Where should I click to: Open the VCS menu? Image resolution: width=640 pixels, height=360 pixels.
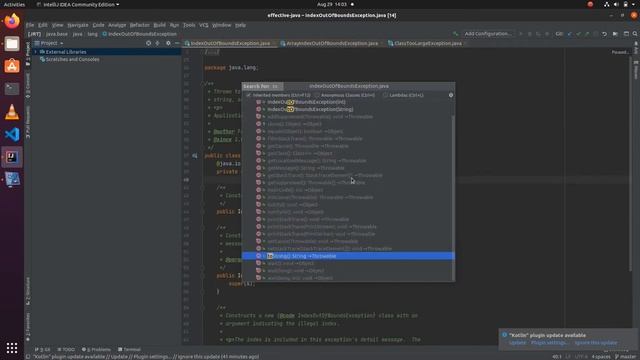tap(204, 25)
